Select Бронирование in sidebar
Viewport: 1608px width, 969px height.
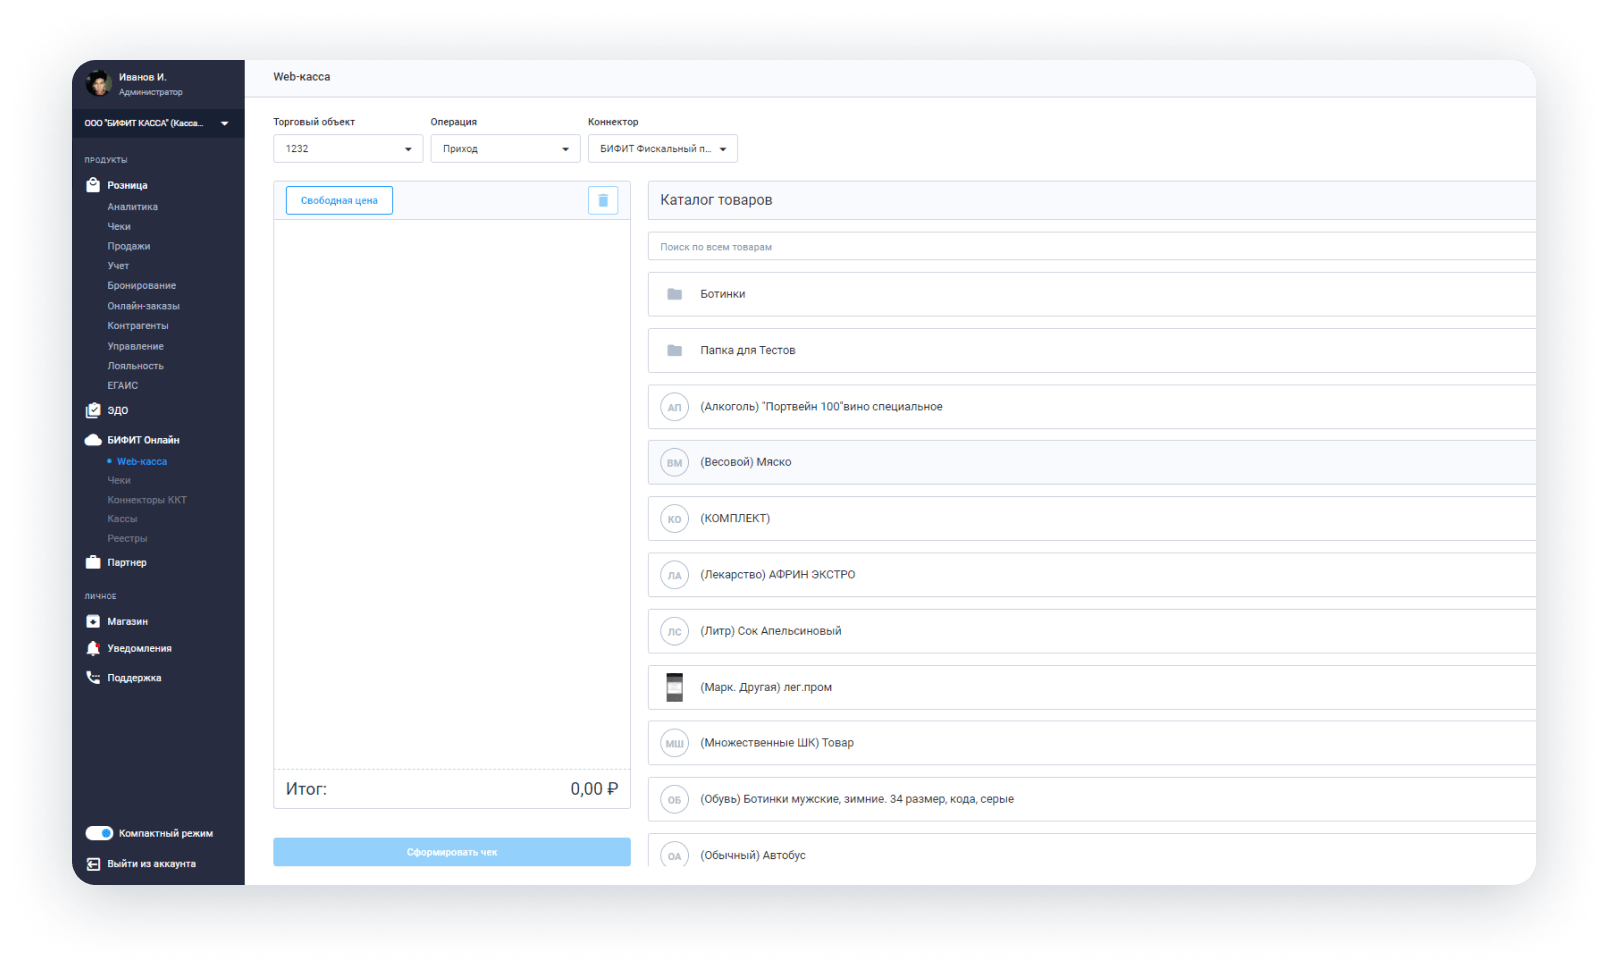pyautogui.click(x=141, y=286)
